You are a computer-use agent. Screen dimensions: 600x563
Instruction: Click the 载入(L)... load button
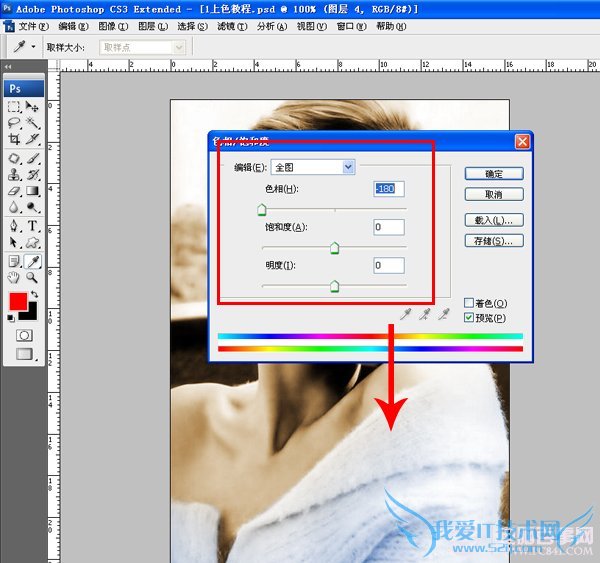[494, 220]
